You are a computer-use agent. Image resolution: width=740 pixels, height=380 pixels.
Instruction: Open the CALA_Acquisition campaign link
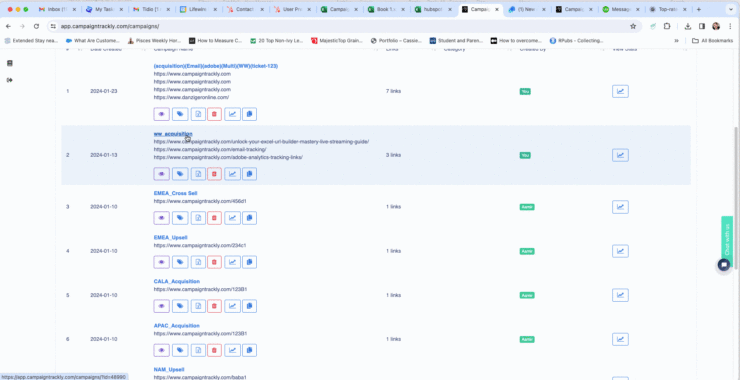[x=177, y=281]
